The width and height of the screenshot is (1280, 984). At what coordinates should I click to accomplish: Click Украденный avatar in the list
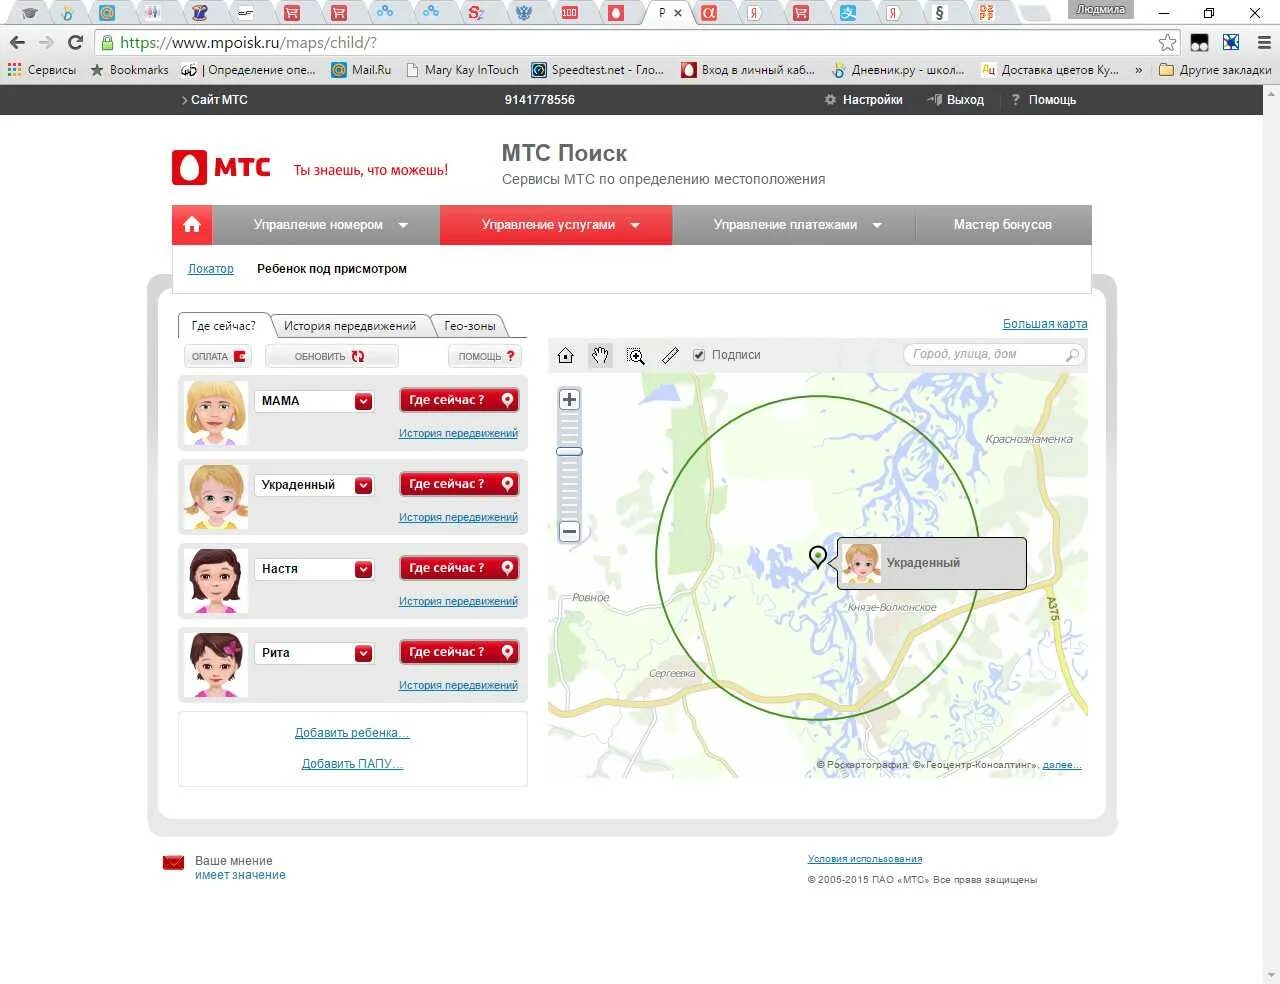pyautogui.click(x=215, y=496)
